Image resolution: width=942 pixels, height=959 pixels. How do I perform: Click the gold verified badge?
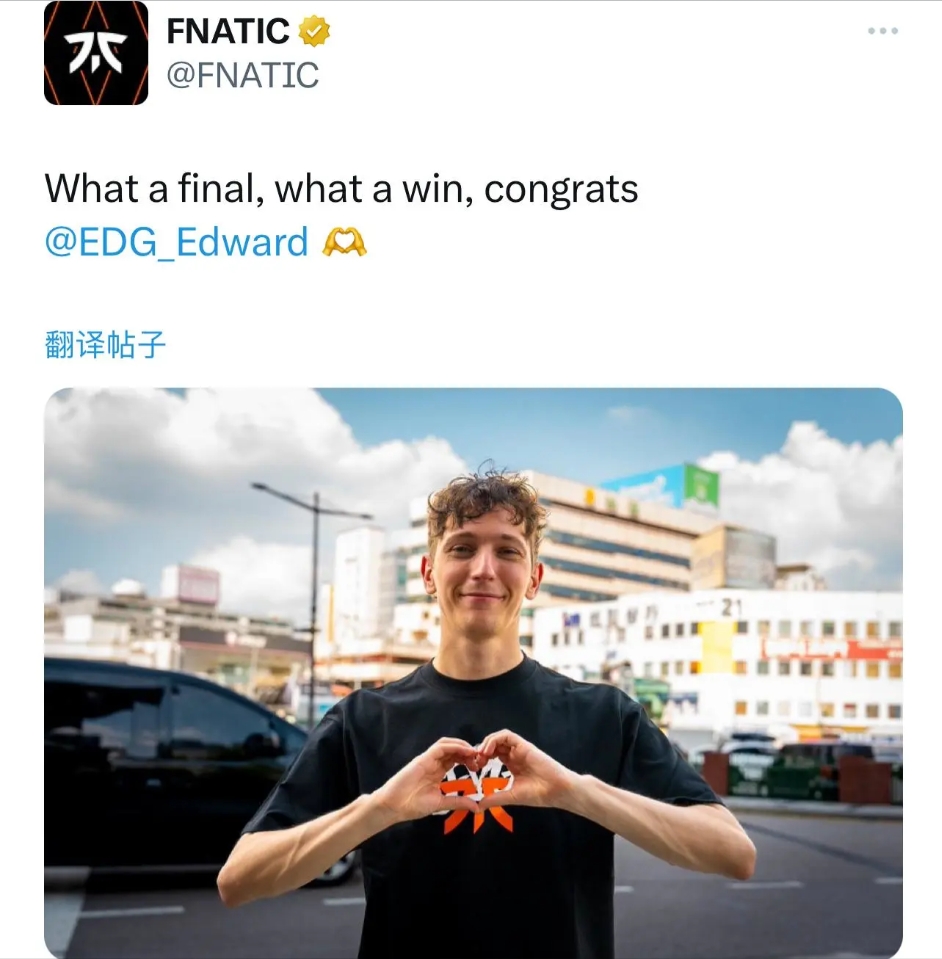314,32
